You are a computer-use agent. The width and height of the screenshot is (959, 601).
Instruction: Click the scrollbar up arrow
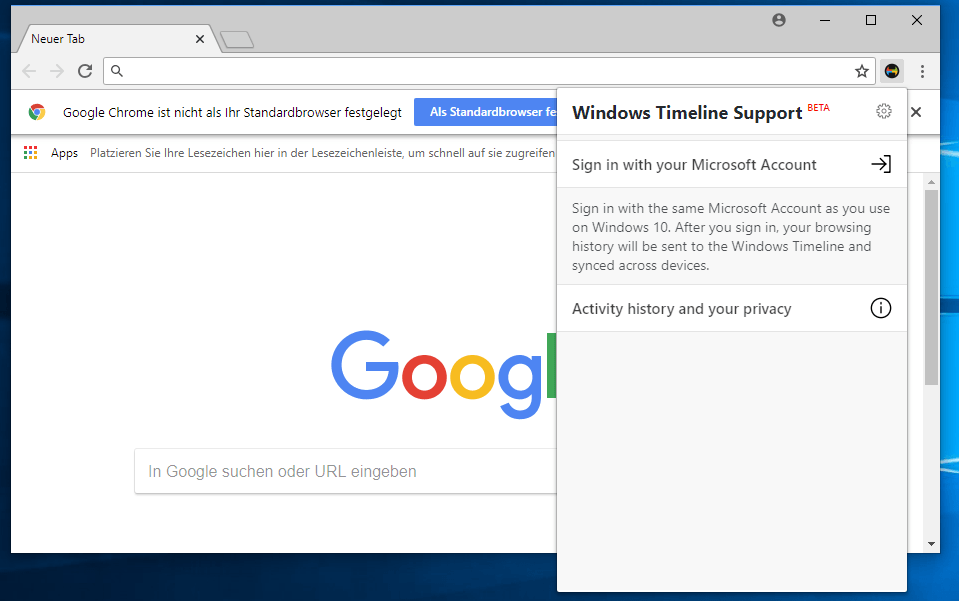click(931, 182)
